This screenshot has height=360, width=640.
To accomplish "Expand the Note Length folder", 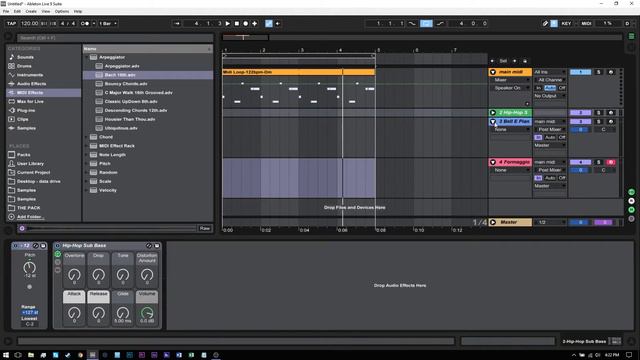I will [x=86, y=155].
